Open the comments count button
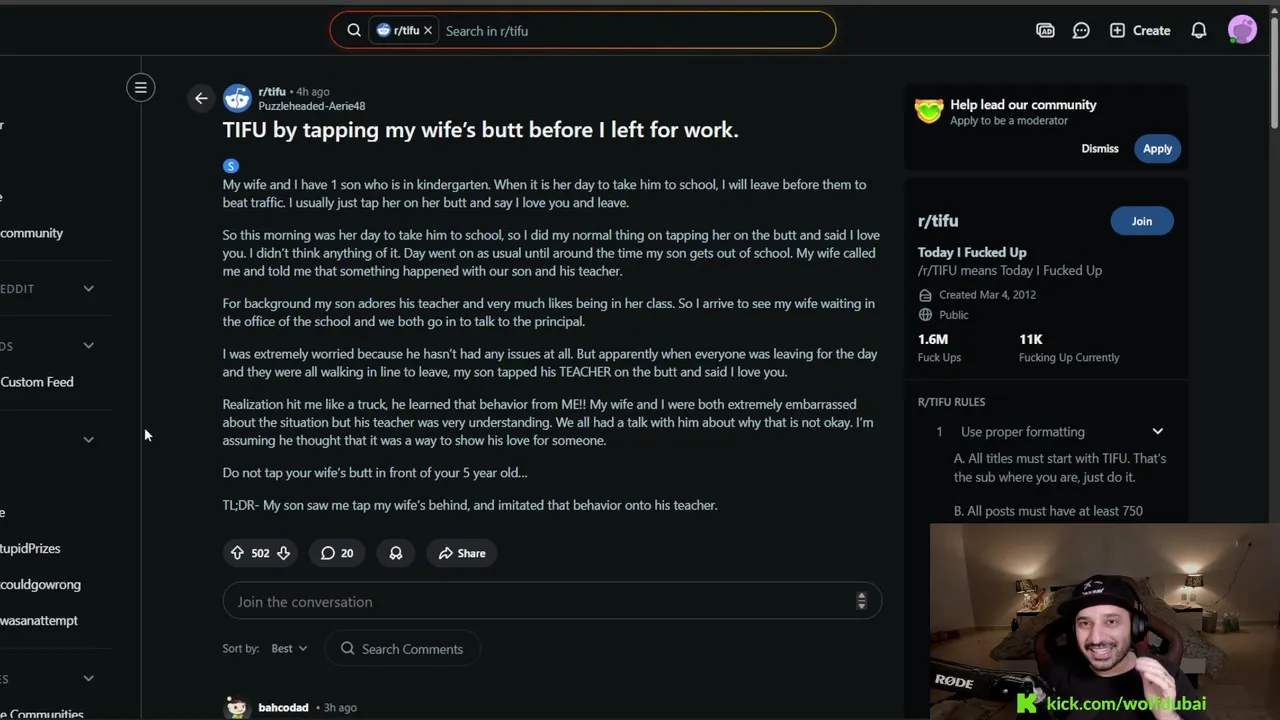Image resolution: width=1280 pixels, height=720 pixels. pos(337,553)
